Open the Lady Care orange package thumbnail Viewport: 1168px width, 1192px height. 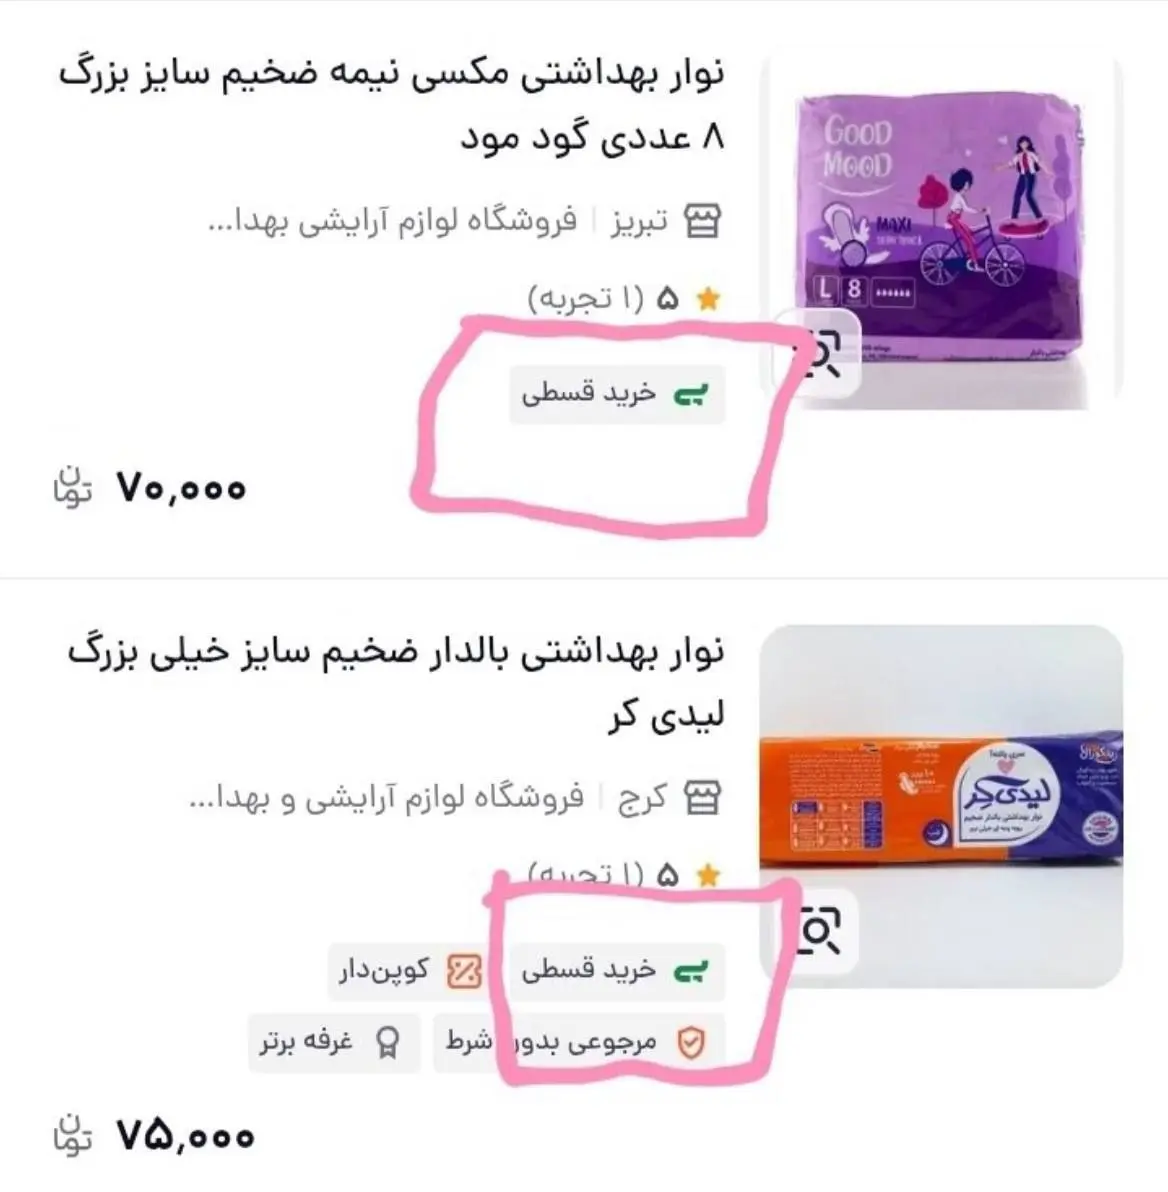point(941,807)
